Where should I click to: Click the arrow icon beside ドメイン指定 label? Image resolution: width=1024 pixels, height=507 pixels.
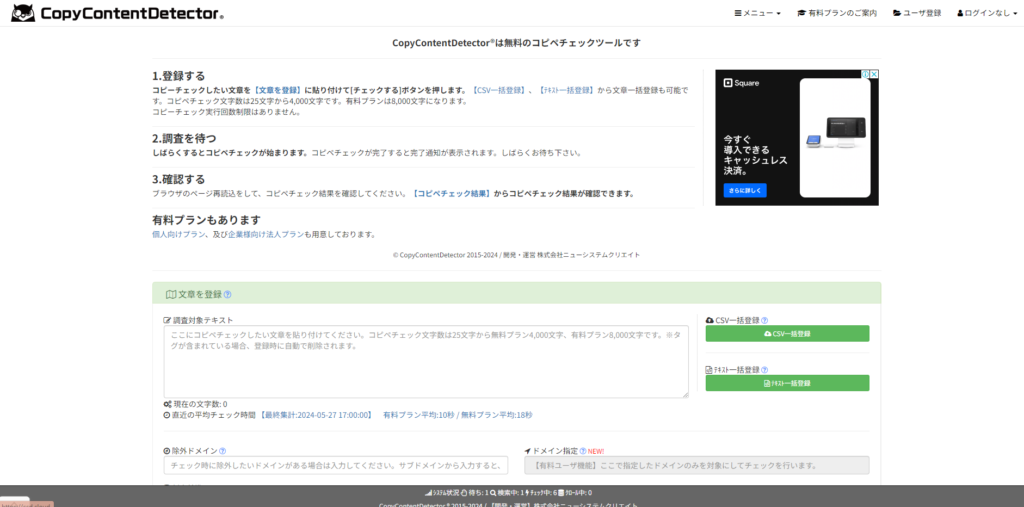[528, 451]
